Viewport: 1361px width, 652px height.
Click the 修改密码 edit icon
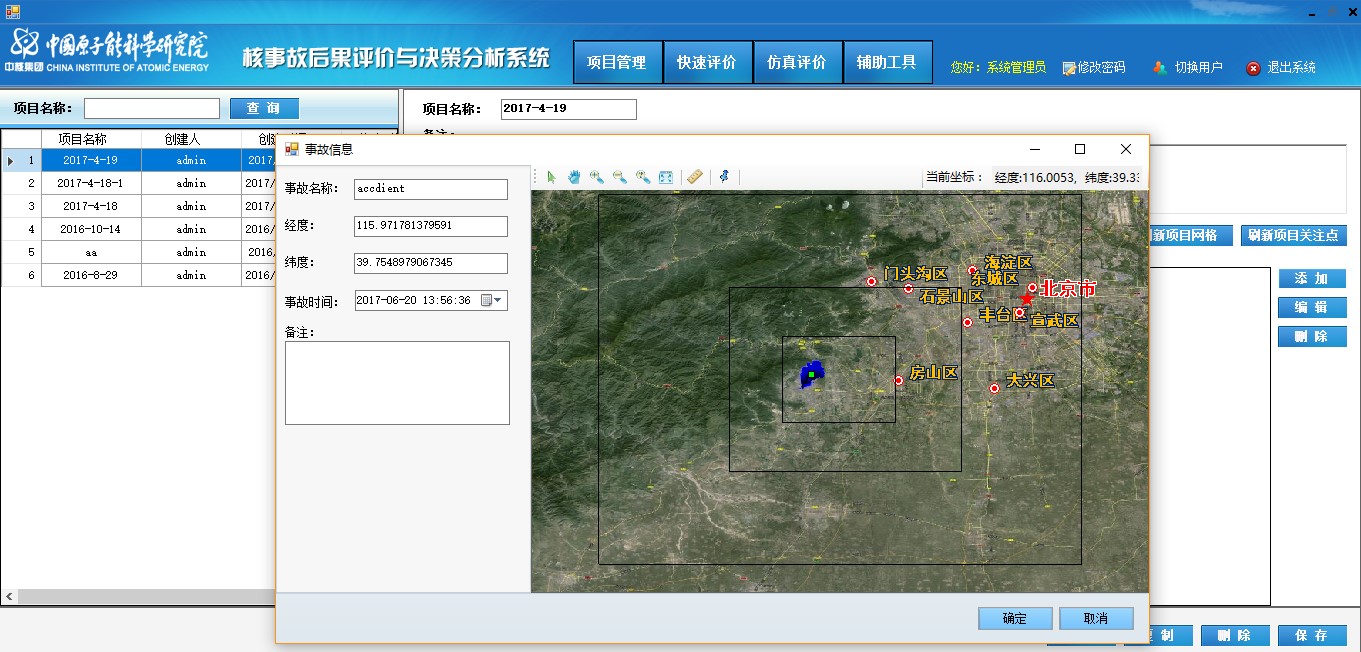(1069, 68)
